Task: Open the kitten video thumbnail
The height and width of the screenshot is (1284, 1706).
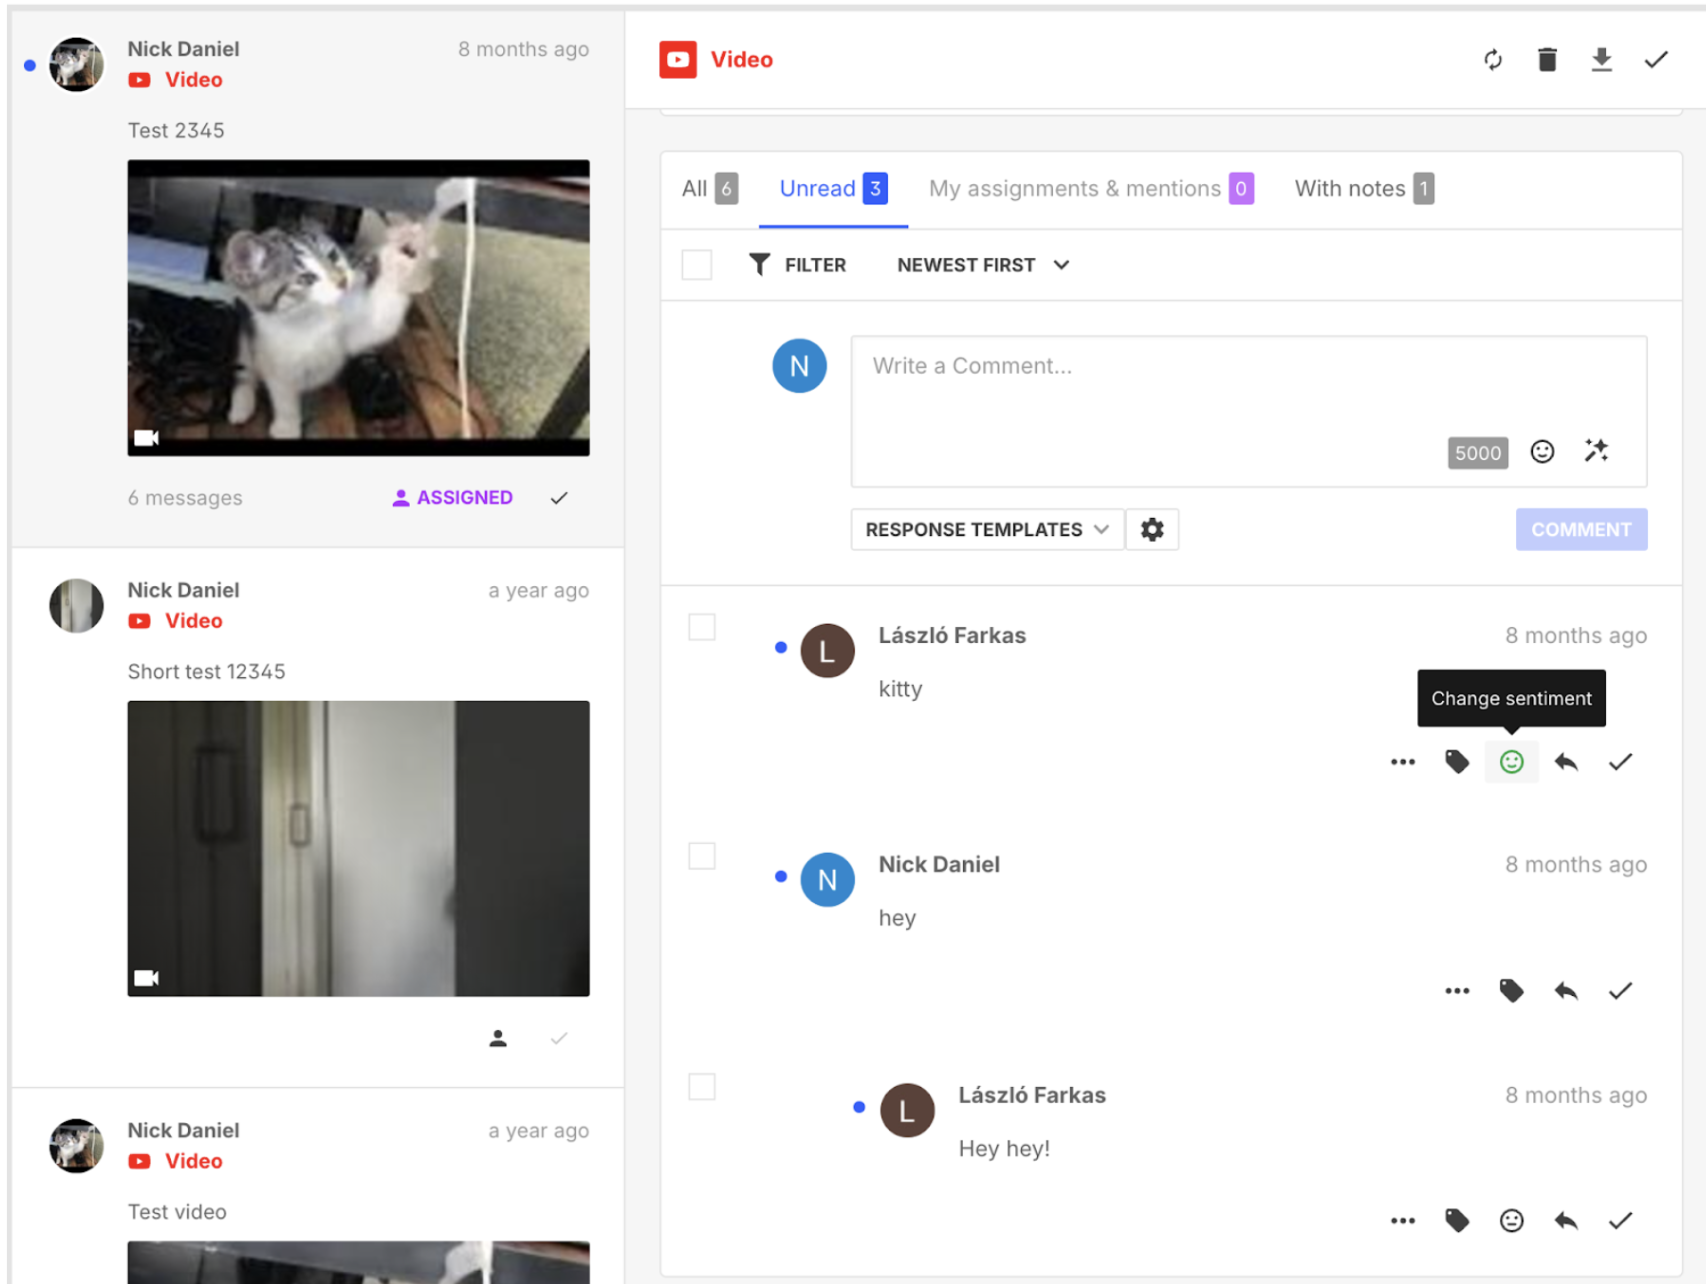Action: pos(358,308)
